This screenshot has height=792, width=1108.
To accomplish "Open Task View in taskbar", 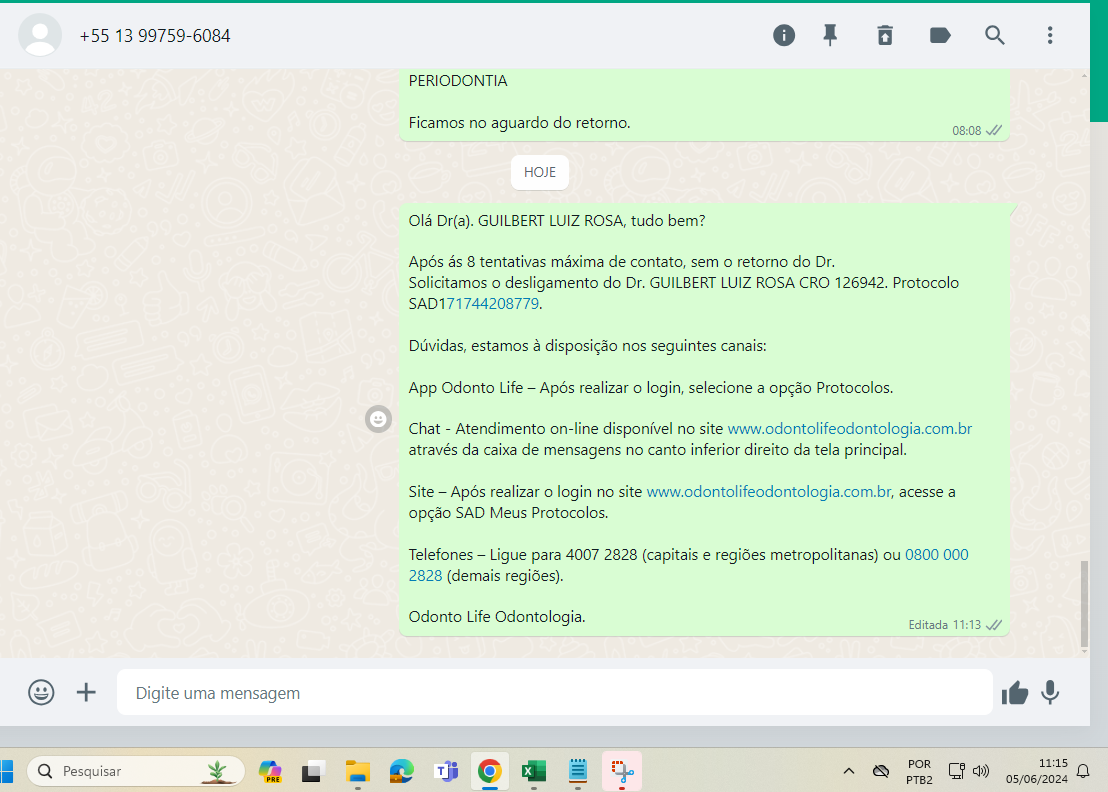I will pyautogui.click(x=313, y=772).
